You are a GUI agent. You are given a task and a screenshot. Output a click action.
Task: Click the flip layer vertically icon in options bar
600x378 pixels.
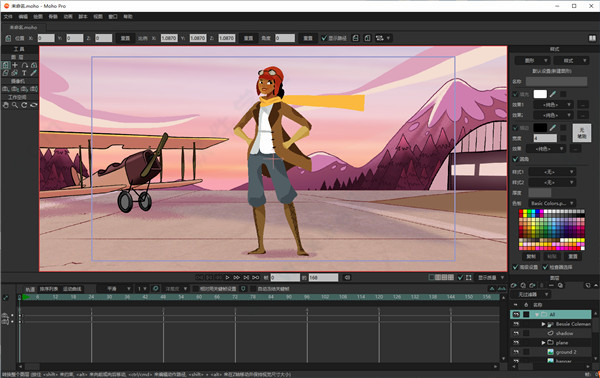pos(367,38)
